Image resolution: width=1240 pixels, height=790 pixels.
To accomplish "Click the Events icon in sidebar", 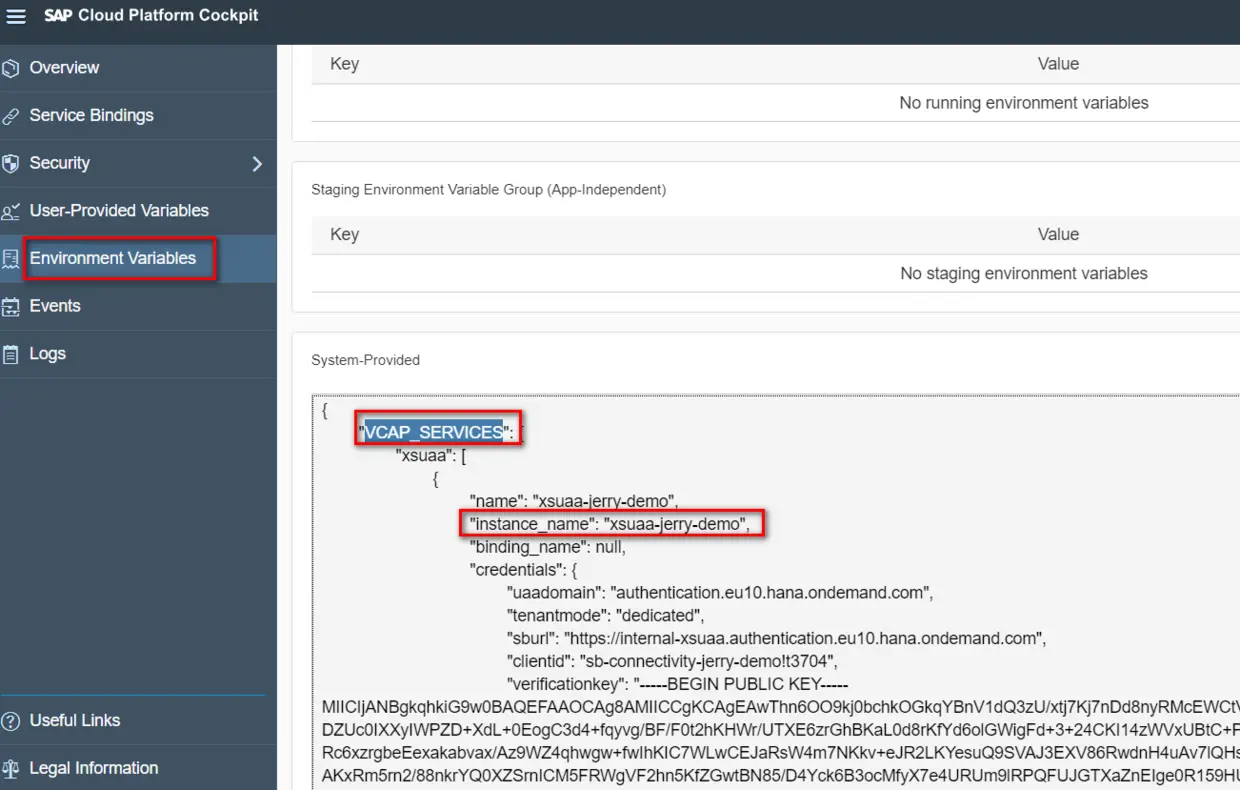I will pos(11,306).
